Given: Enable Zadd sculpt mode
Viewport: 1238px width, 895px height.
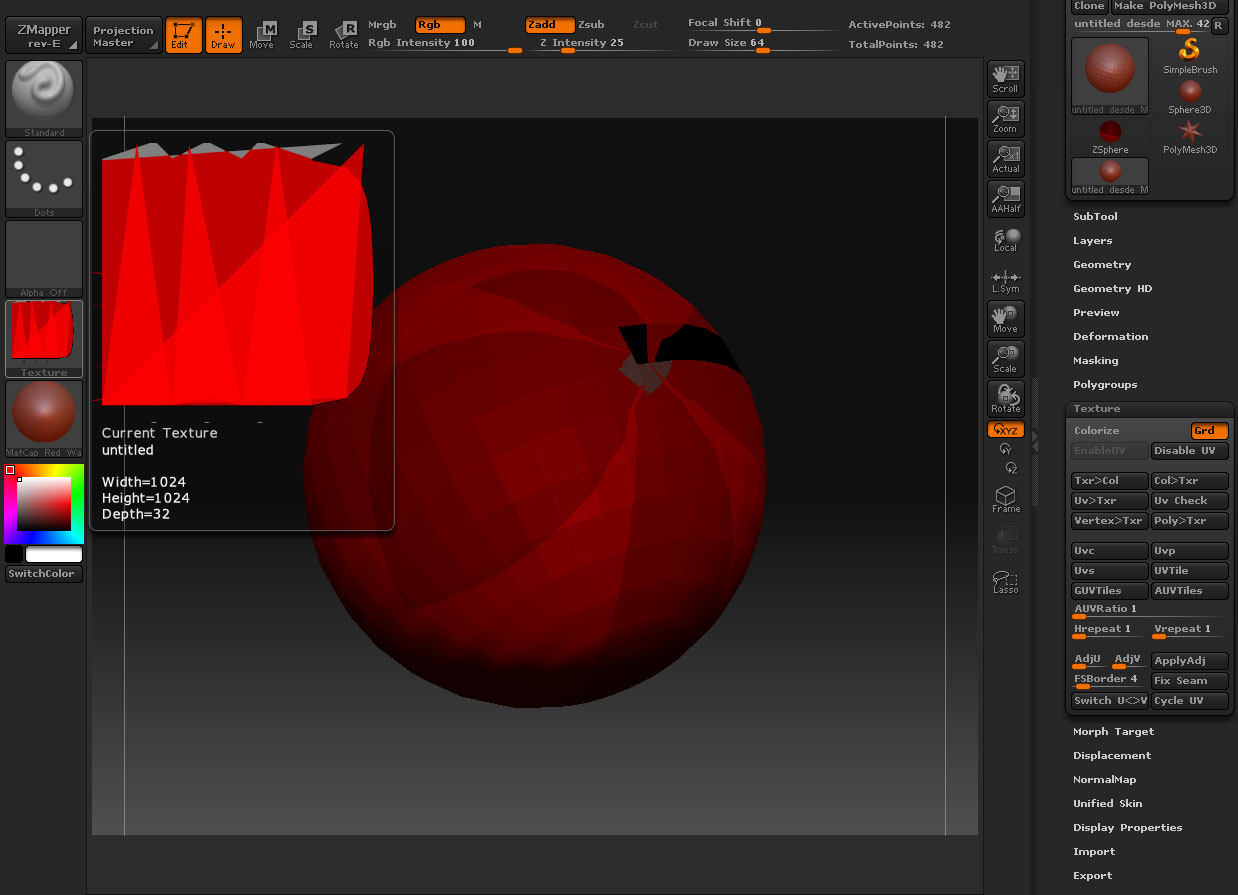Looking at the screenshot, I should pyautogui.click(x=549, y=25).
